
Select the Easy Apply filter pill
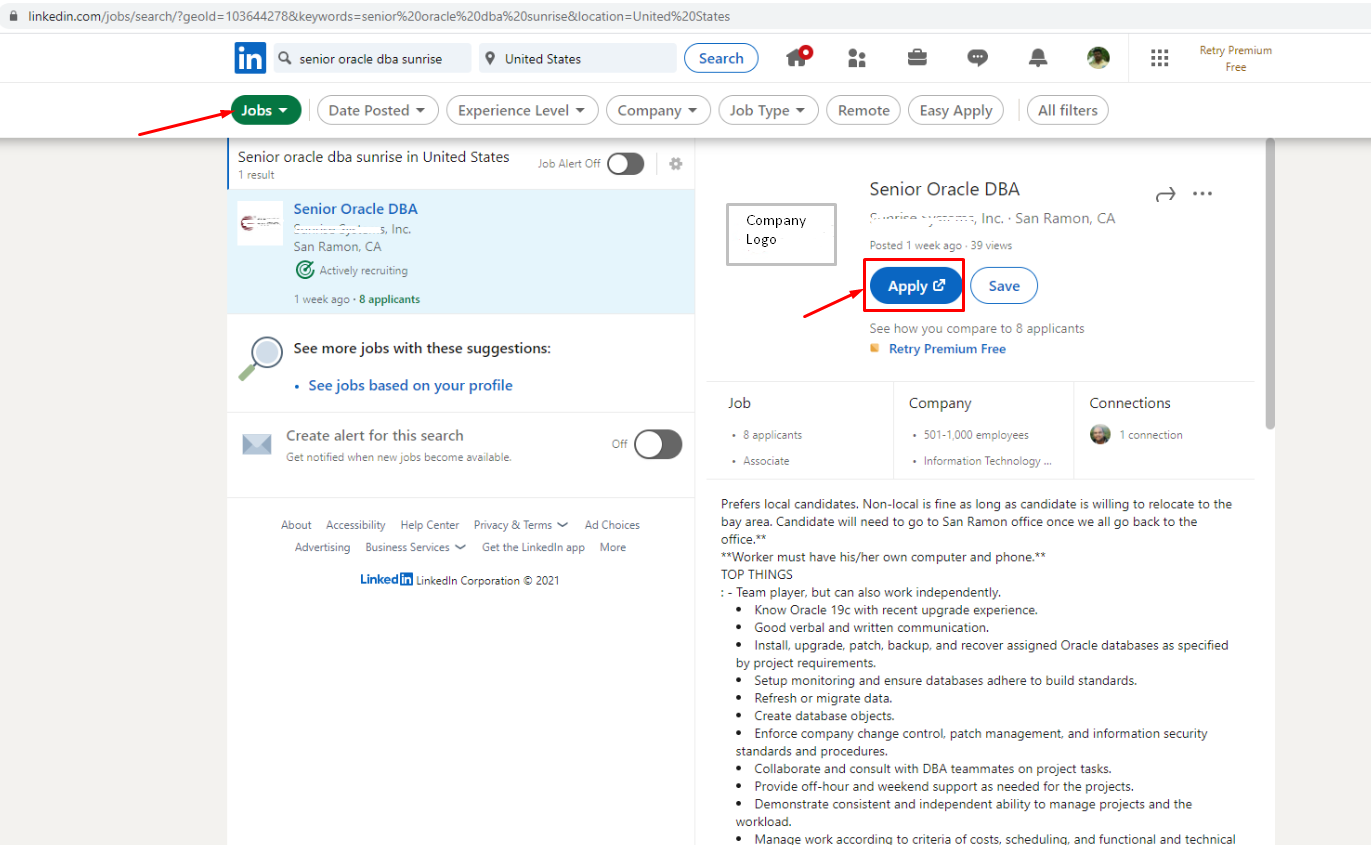956,110
